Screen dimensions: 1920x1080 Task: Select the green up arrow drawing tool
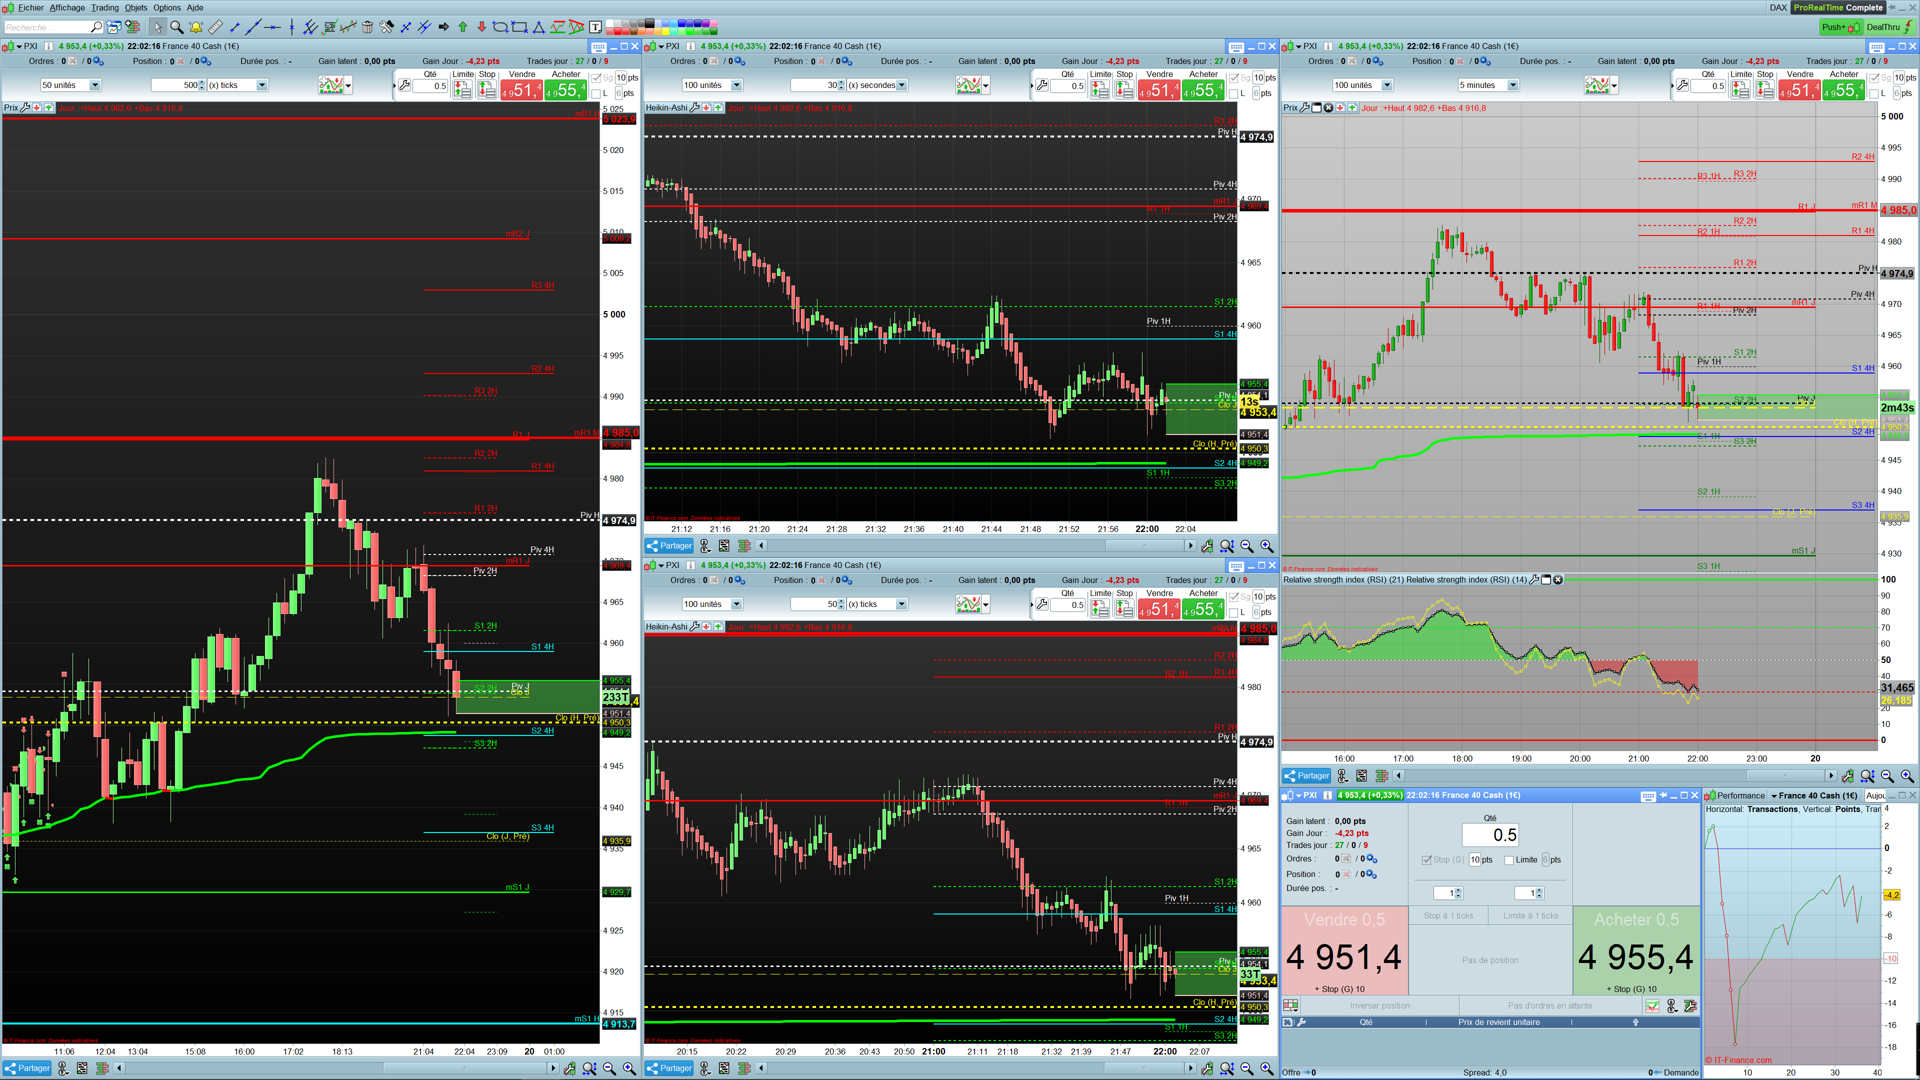(x=463, y=27)
